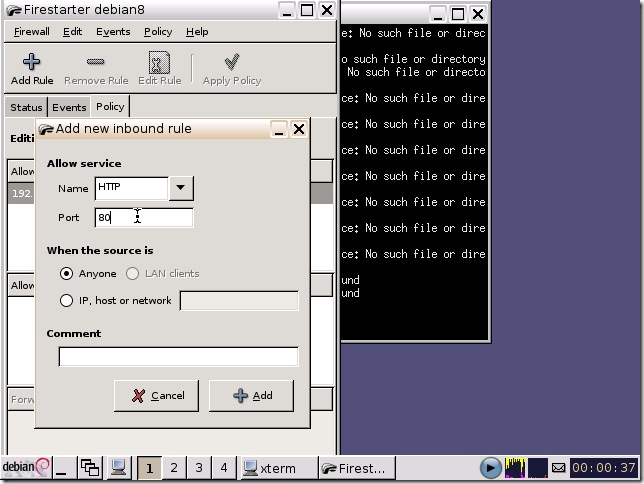644x484 pixels.
Task: Open the Help menu
Action: coord(197,32)
